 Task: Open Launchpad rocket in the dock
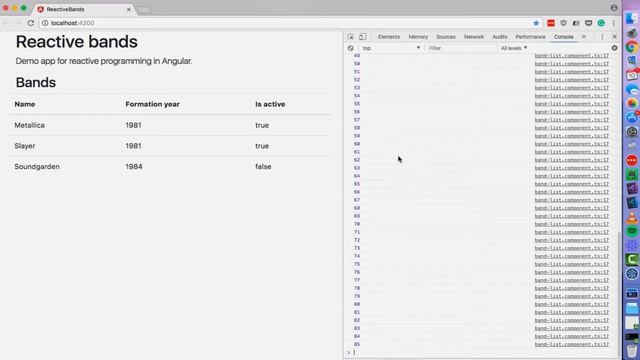[632, 33]
